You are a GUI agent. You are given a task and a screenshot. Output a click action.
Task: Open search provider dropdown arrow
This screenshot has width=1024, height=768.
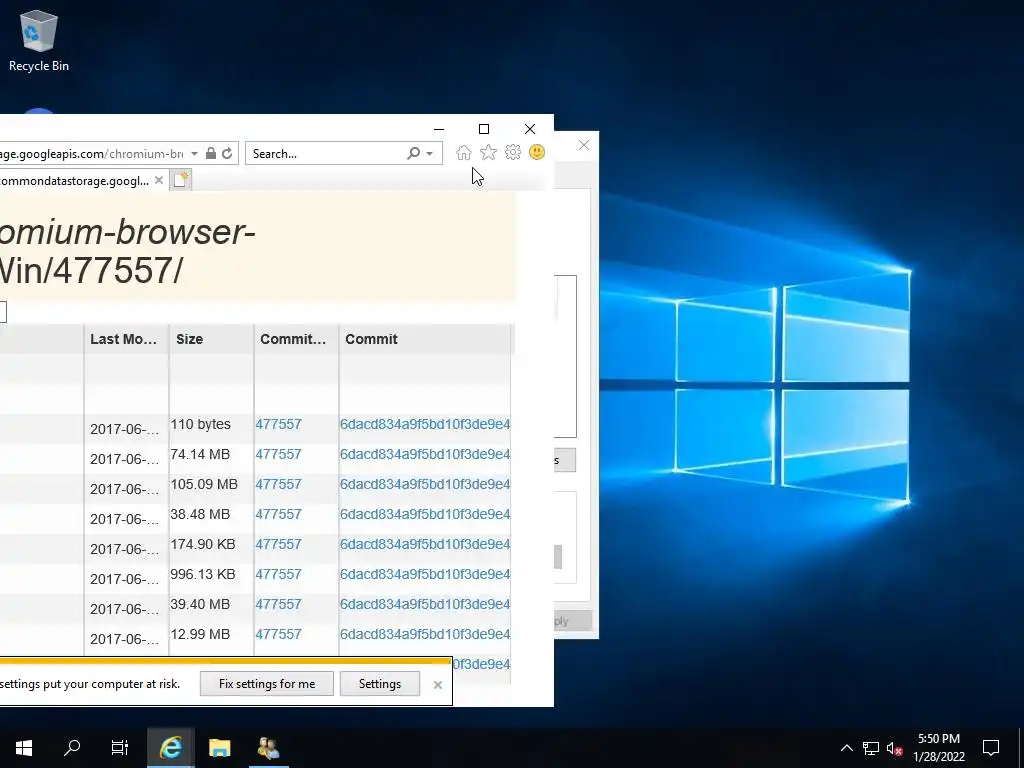point(430,153)
